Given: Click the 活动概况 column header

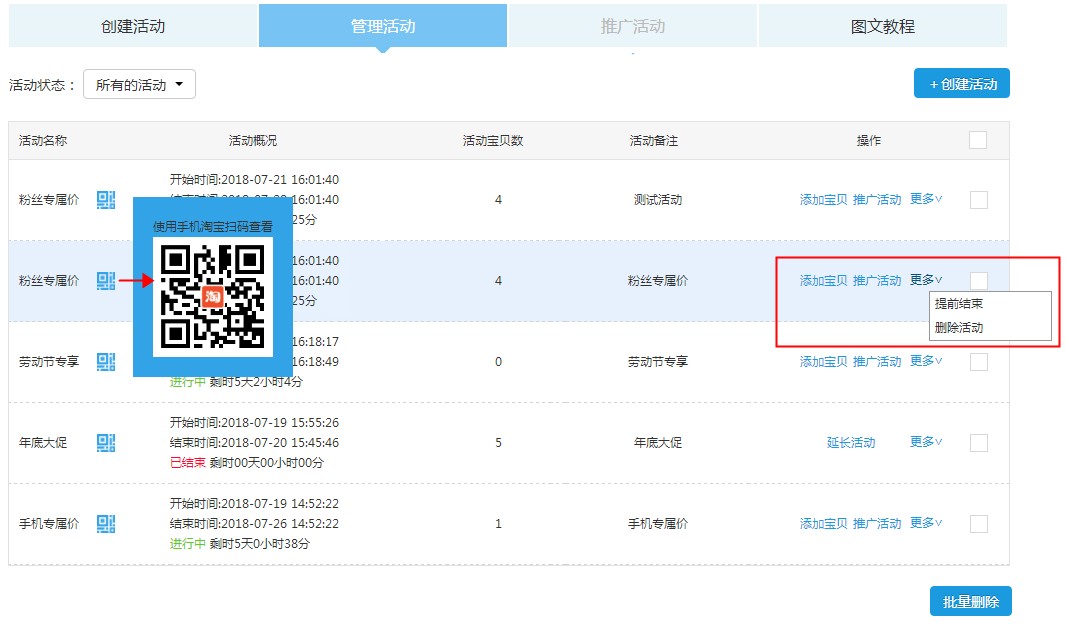Looking at the screenshot, I should click(x=253, y=141).
